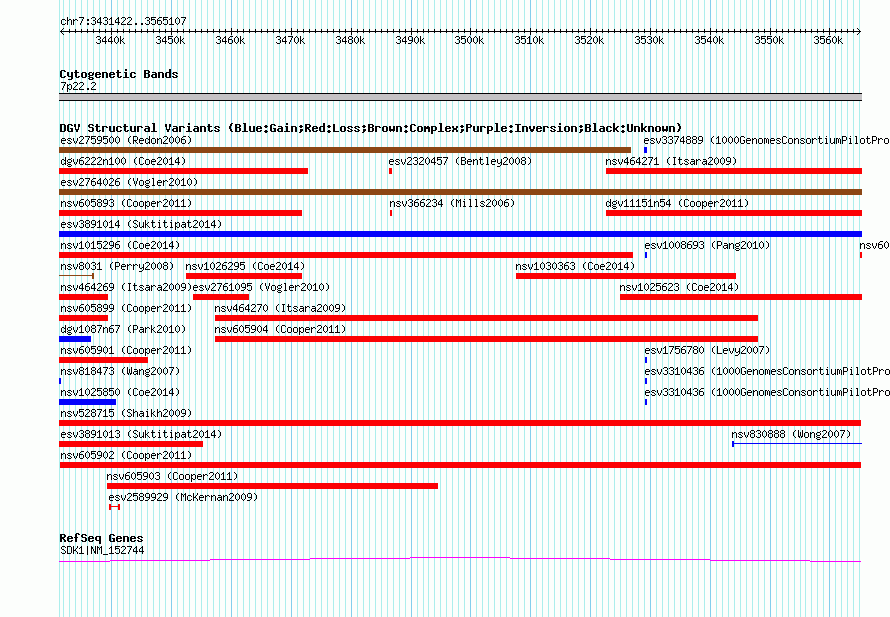The height and width of the screenshot is (617, 890).
Task: Select the red nsv1030363 loss bar
Action: (x=626, y=276)
